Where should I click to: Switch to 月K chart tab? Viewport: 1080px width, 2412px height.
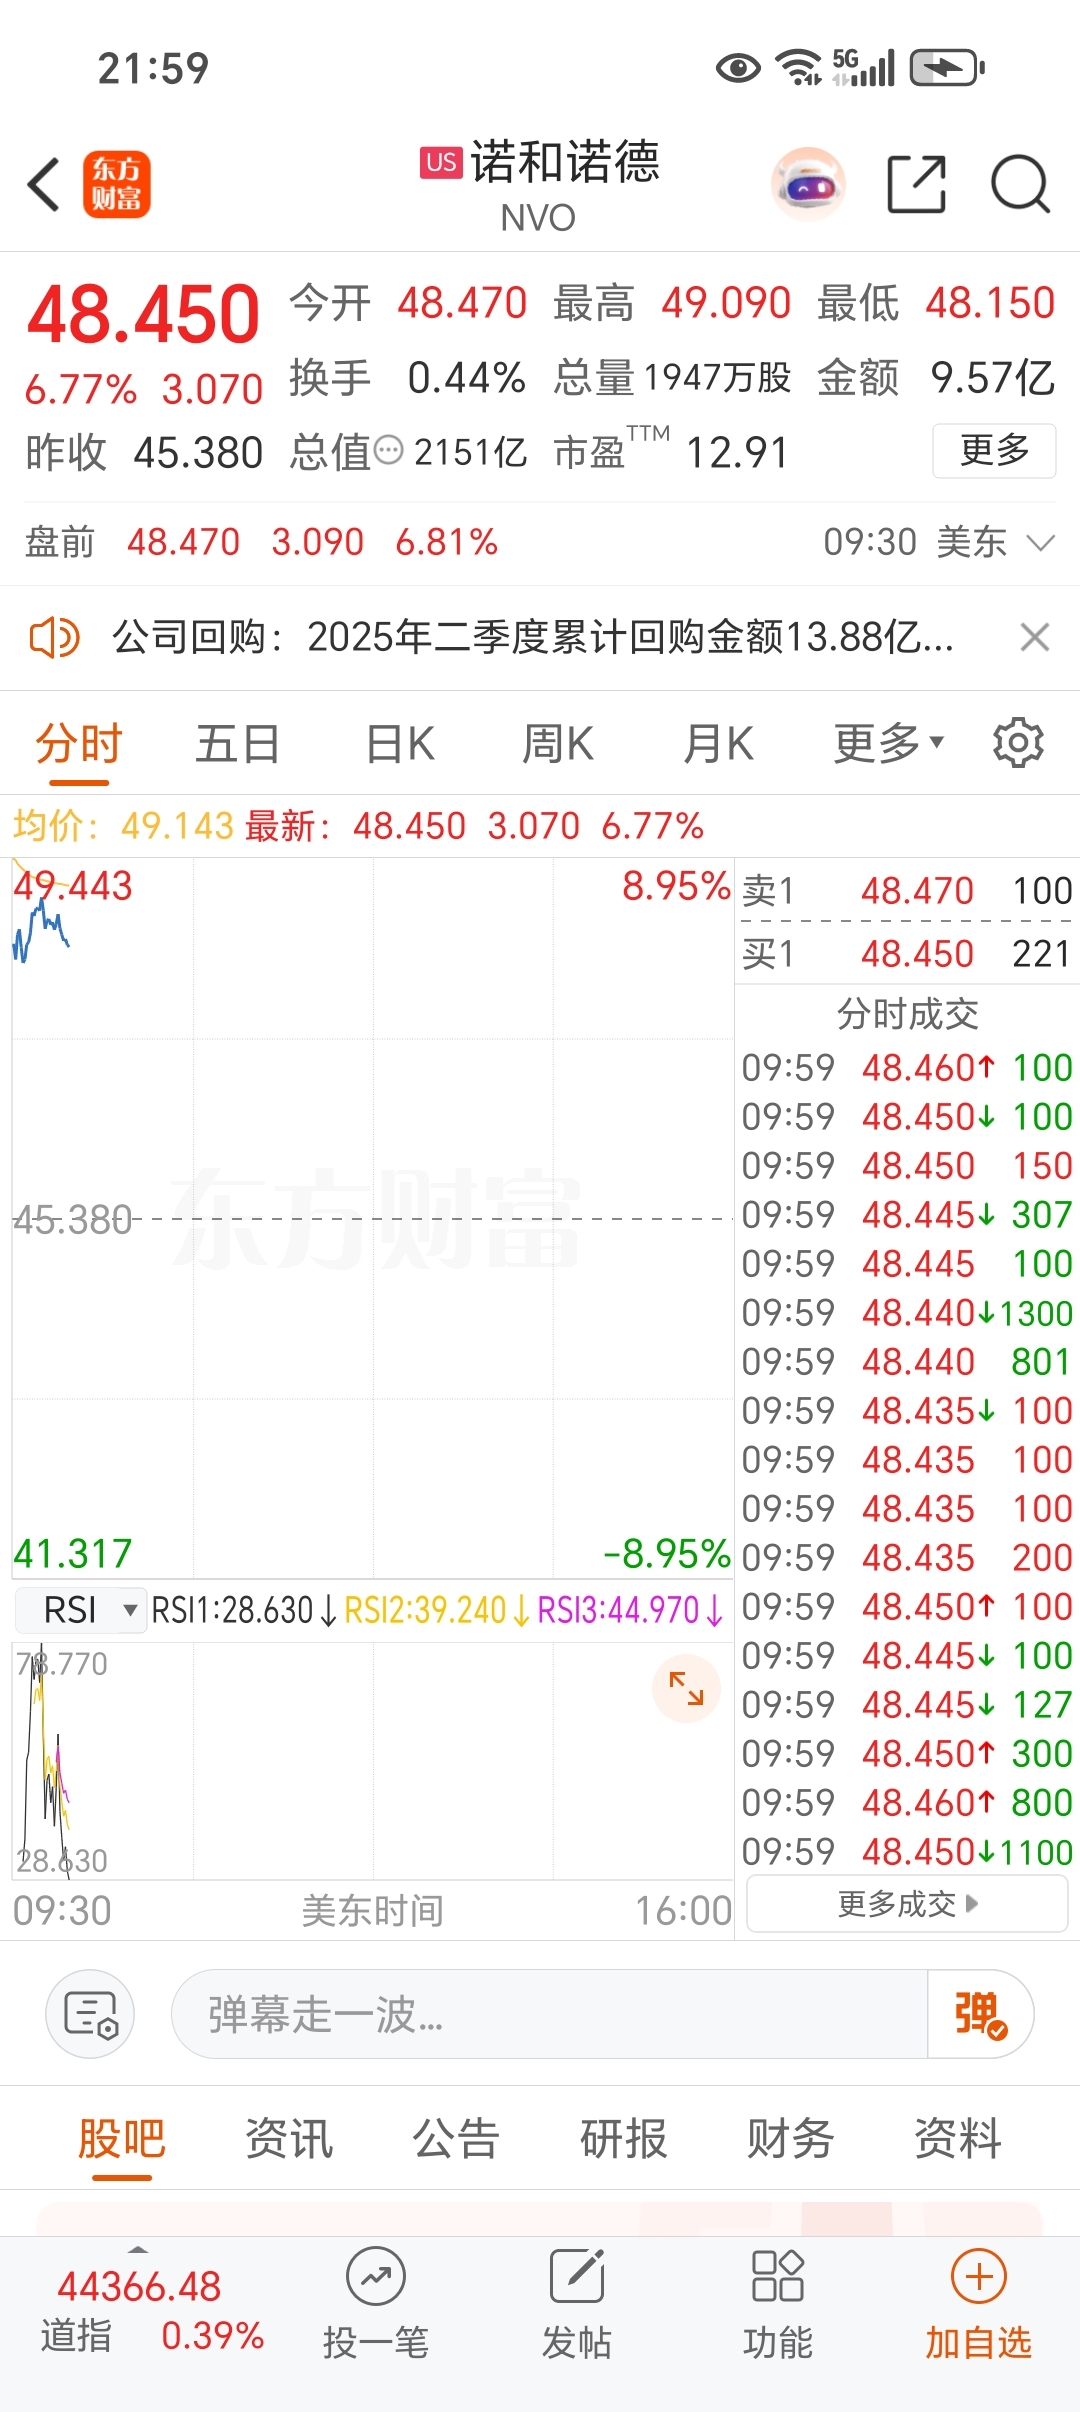(718, 744)
